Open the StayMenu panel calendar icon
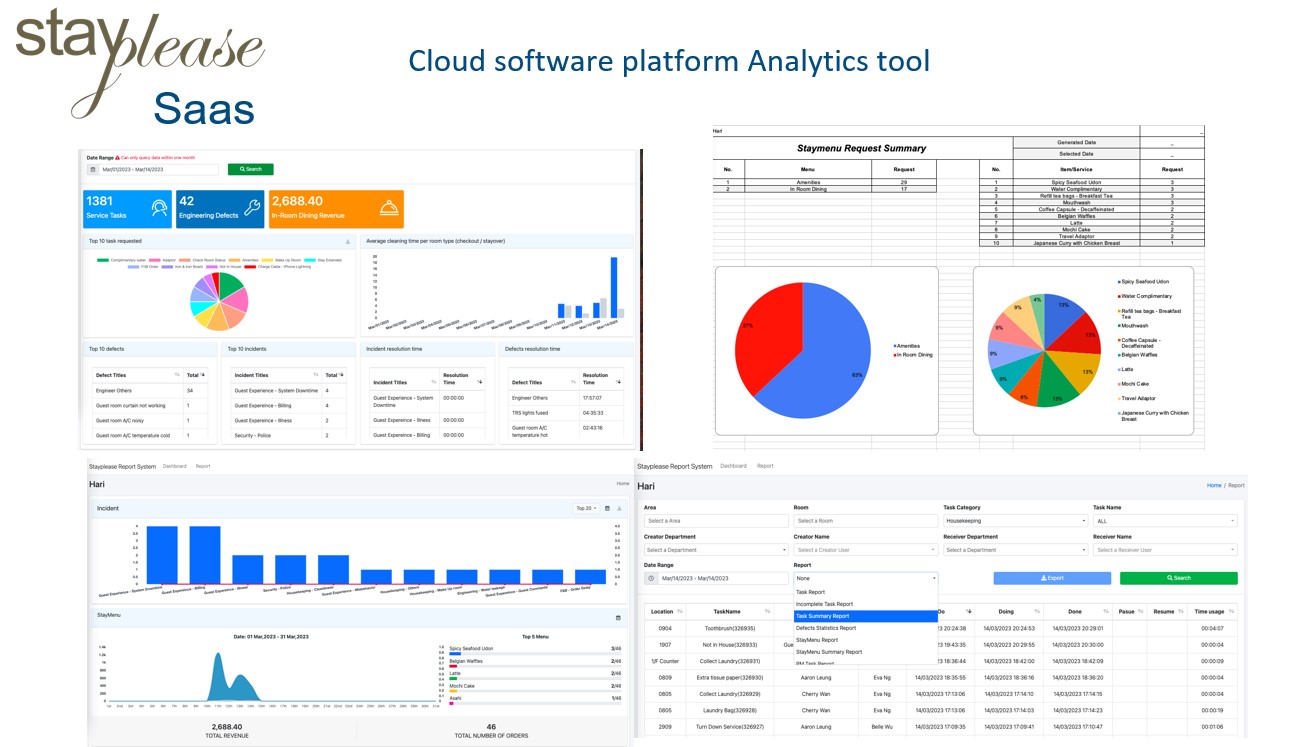1302x747 pixels. click(617, 618)
